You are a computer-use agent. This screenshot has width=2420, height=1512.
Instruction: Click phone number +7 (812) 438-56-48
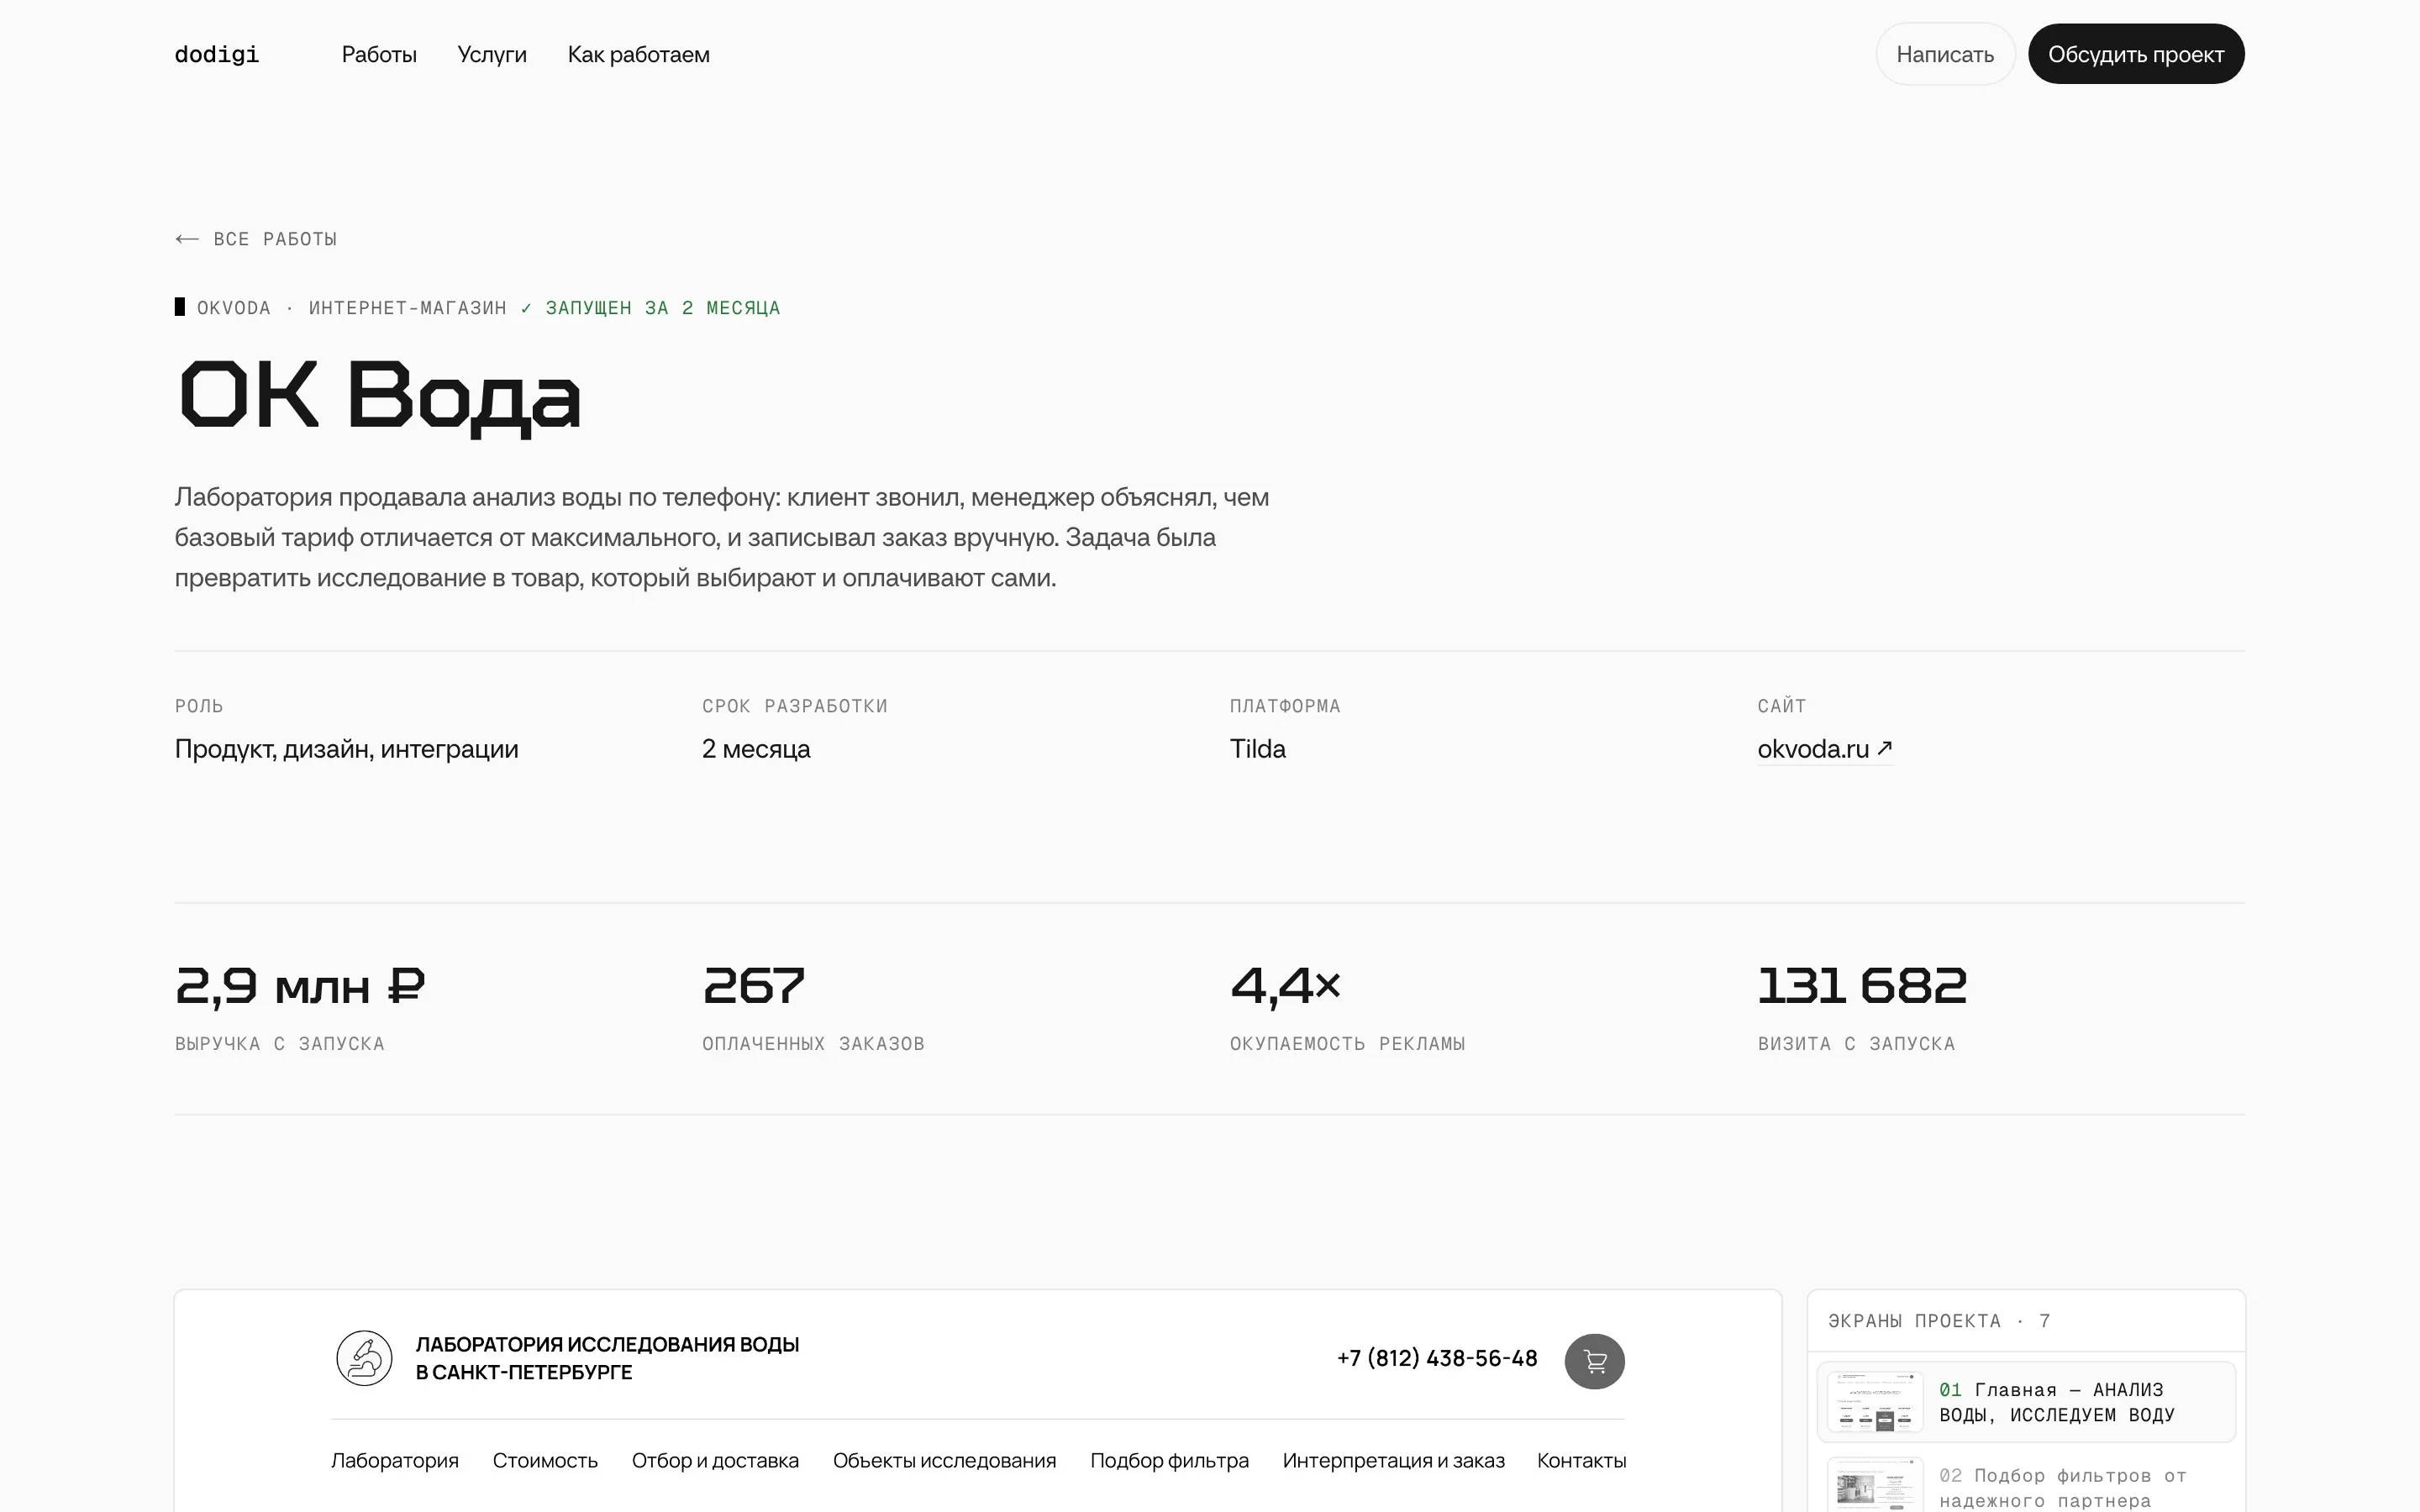pyautogui.click(x=1437, y=1358)
